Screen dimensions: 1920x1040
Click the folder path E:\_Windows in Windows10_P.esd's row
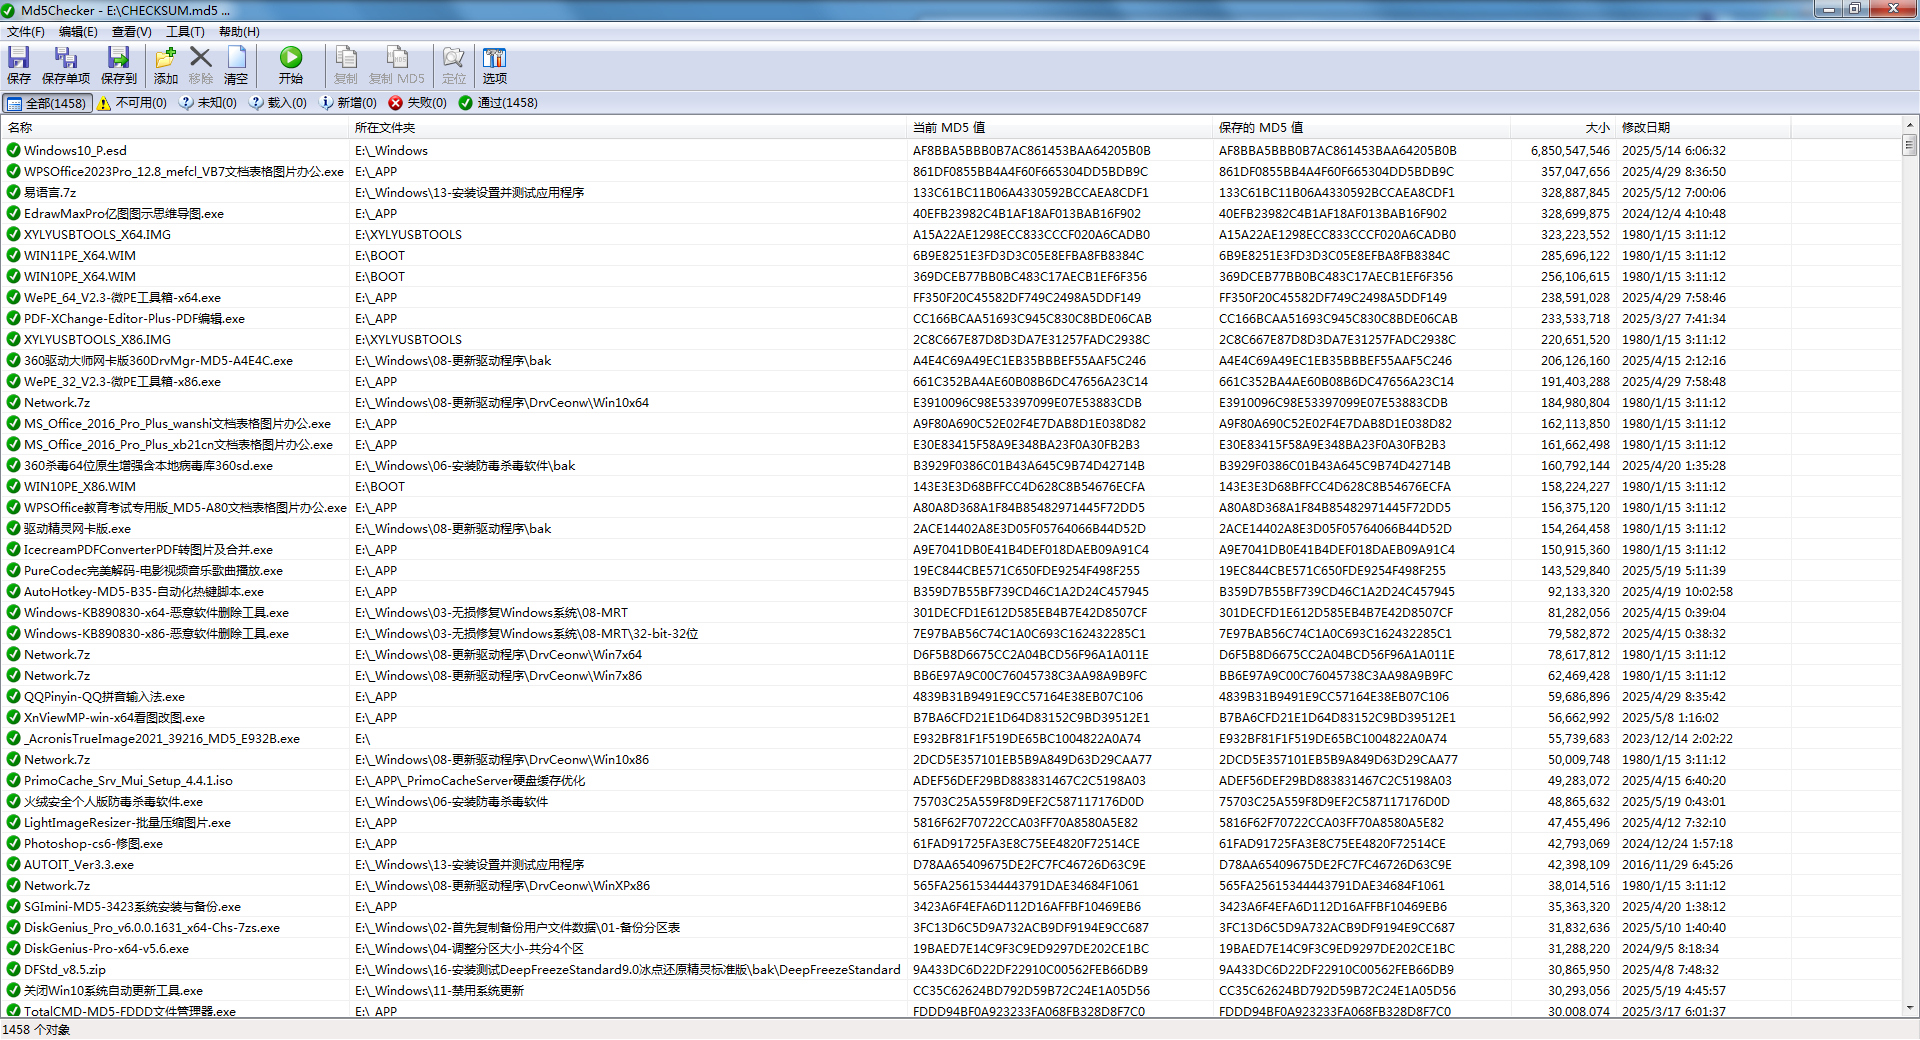click(391, 151)
